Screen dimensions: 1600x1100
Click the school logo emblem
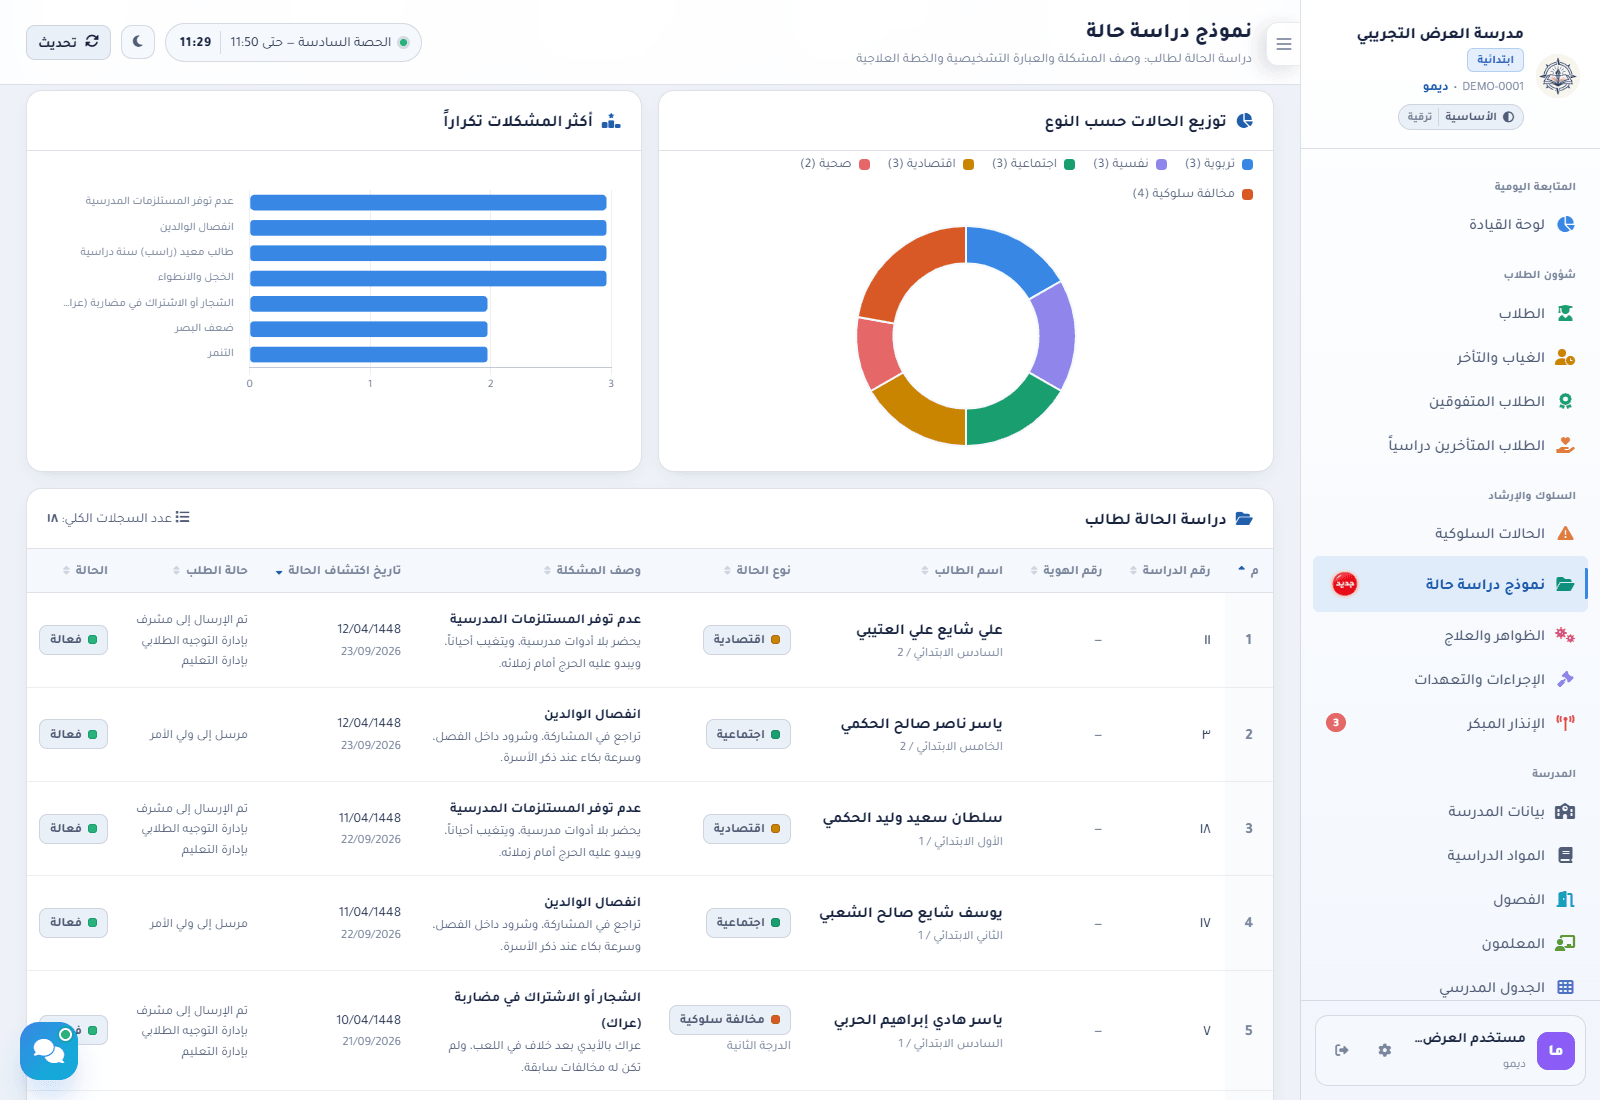(1558, 75)
